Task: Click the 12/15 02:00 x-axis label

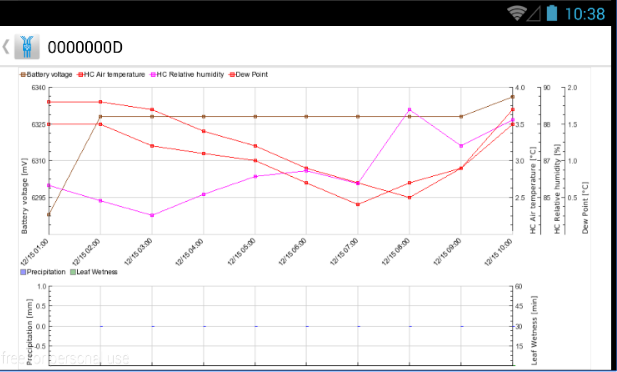Action: pyautogui.click(x=87, y=251)
